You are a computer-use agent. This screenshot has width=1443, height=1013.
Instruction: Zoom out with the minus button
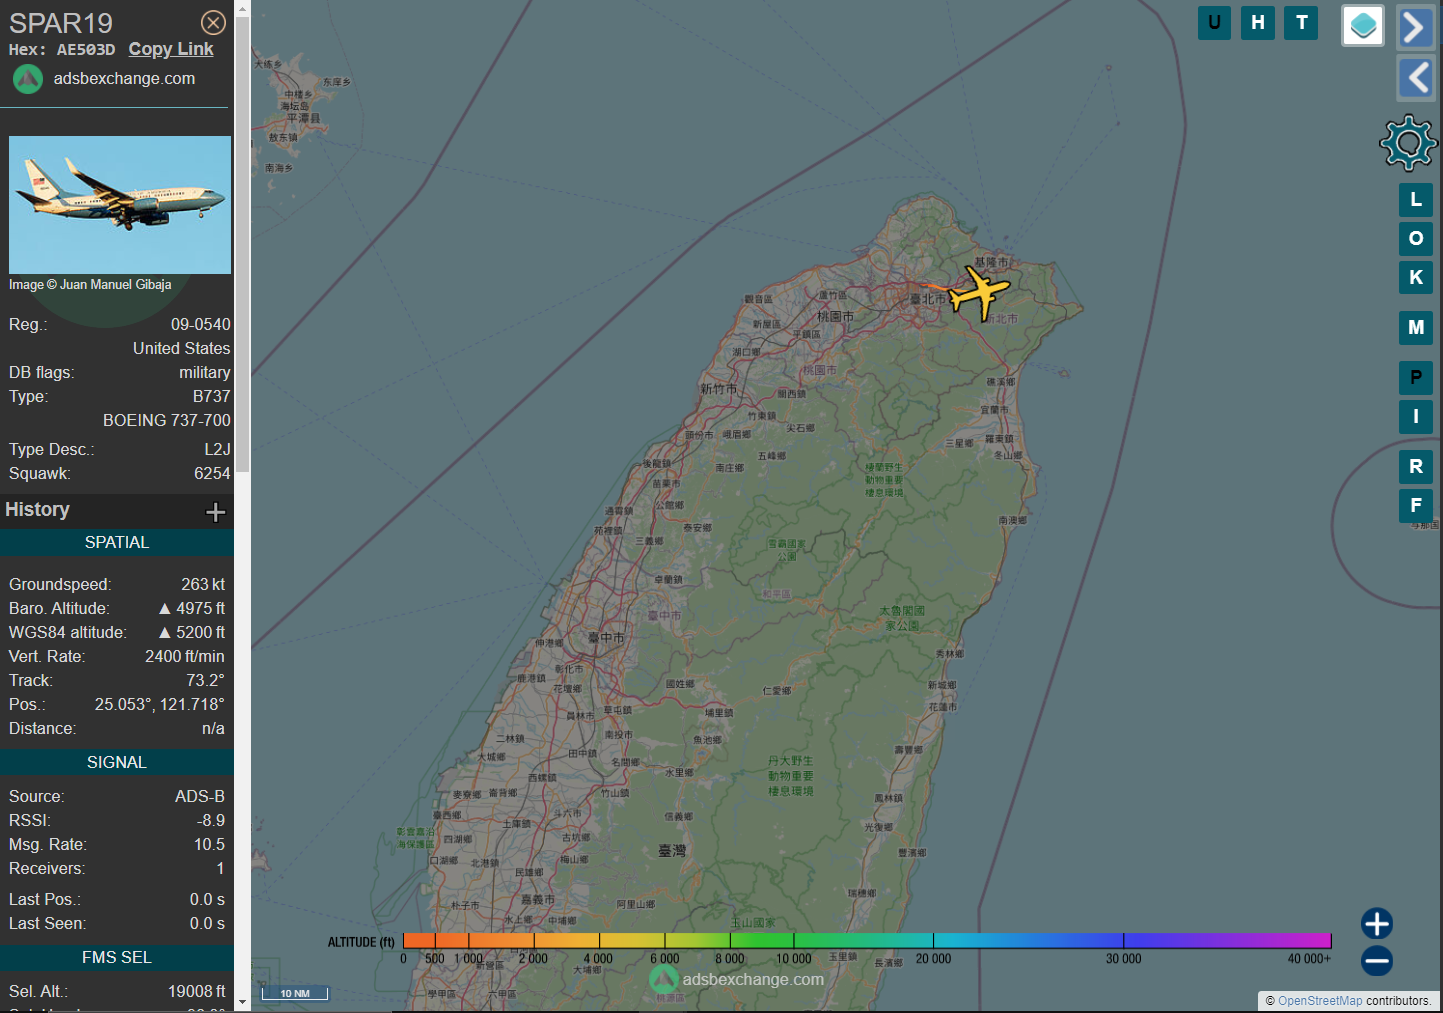coord(1376,961)
